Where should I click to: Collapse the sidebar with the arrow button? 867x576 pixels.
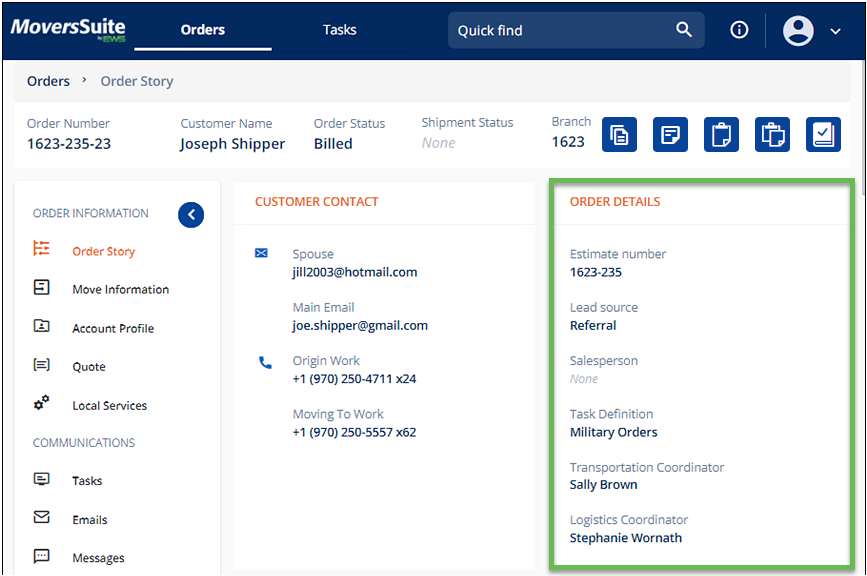[x=191, y=214]
